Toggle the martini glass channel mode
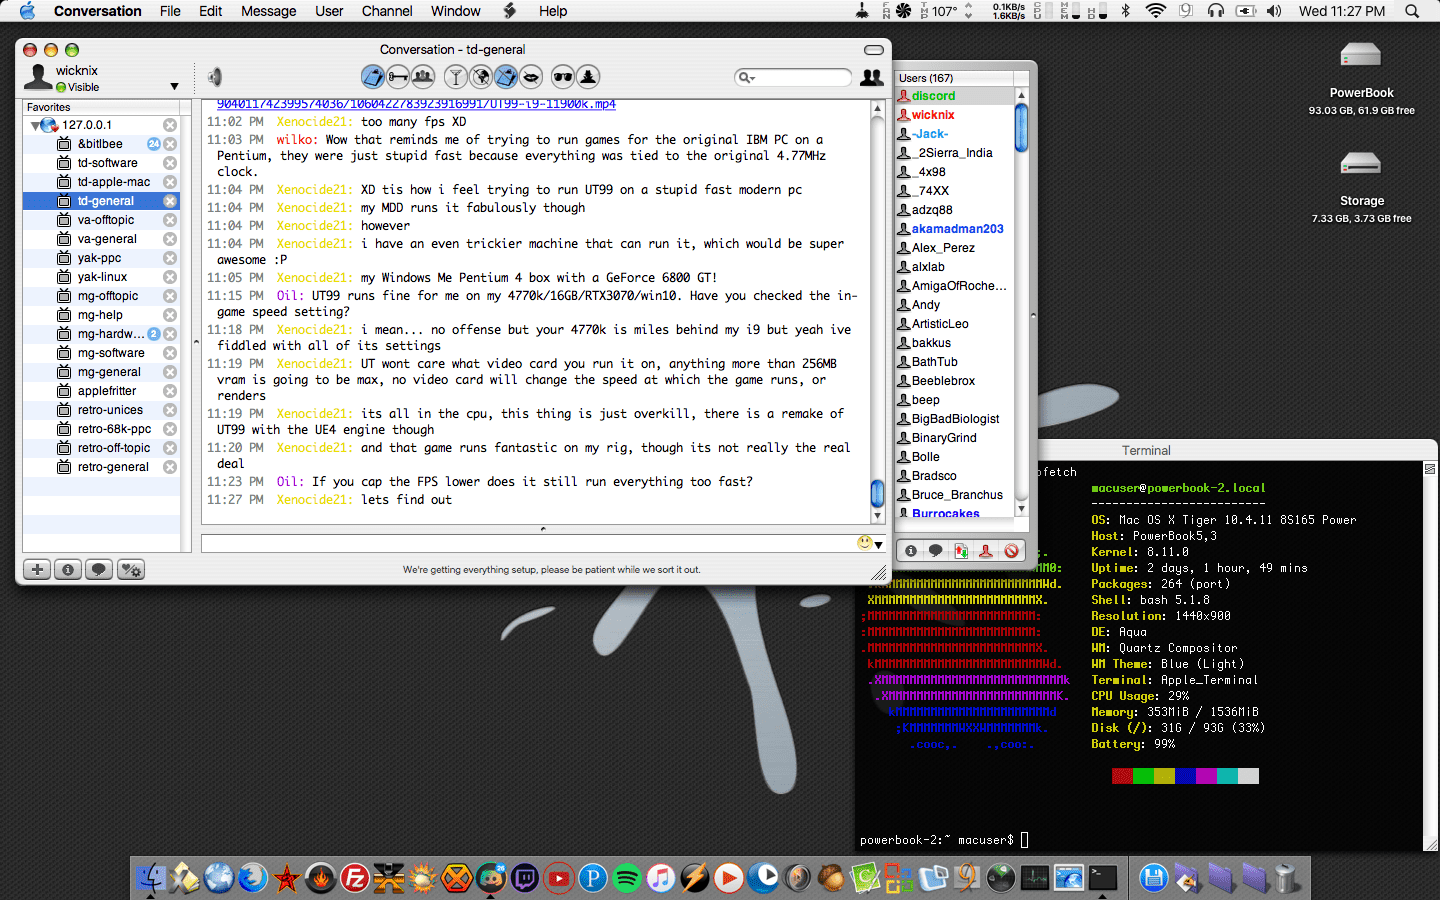The width and height of the screenshot is (1440, 900). click(456, 76)
